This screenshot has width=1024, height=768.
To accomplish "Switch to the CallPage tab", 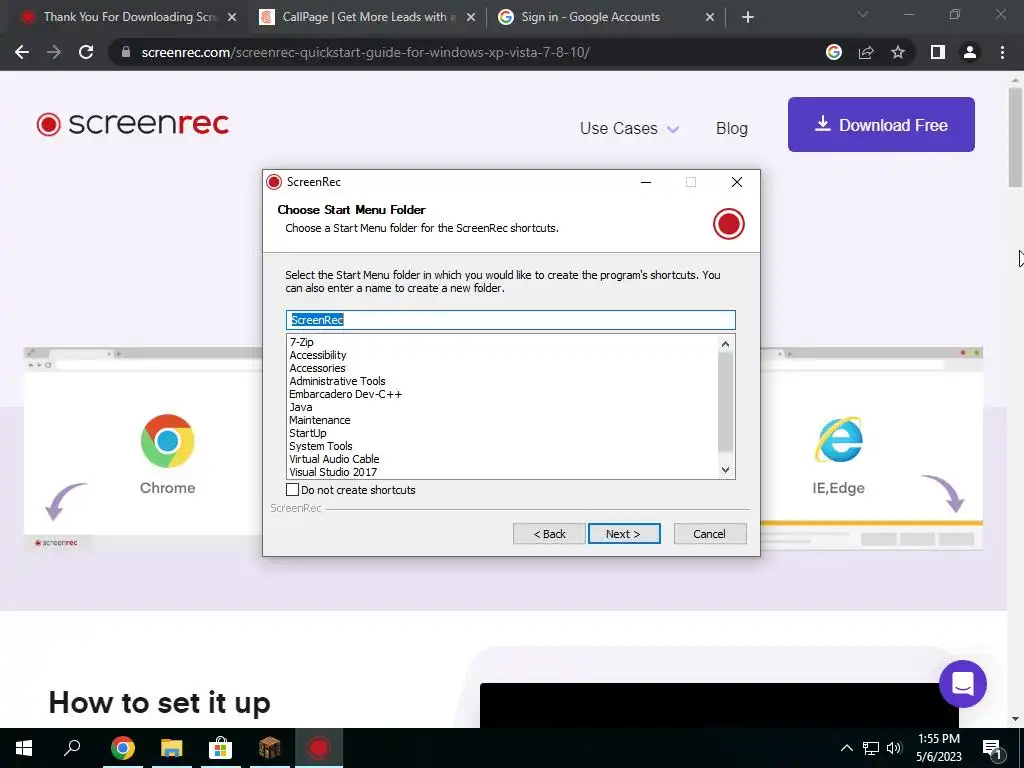I will click(368, 17).
